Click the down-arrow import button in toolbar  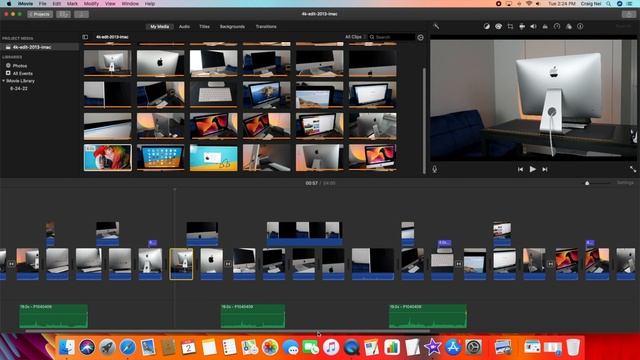pos(81,14)
